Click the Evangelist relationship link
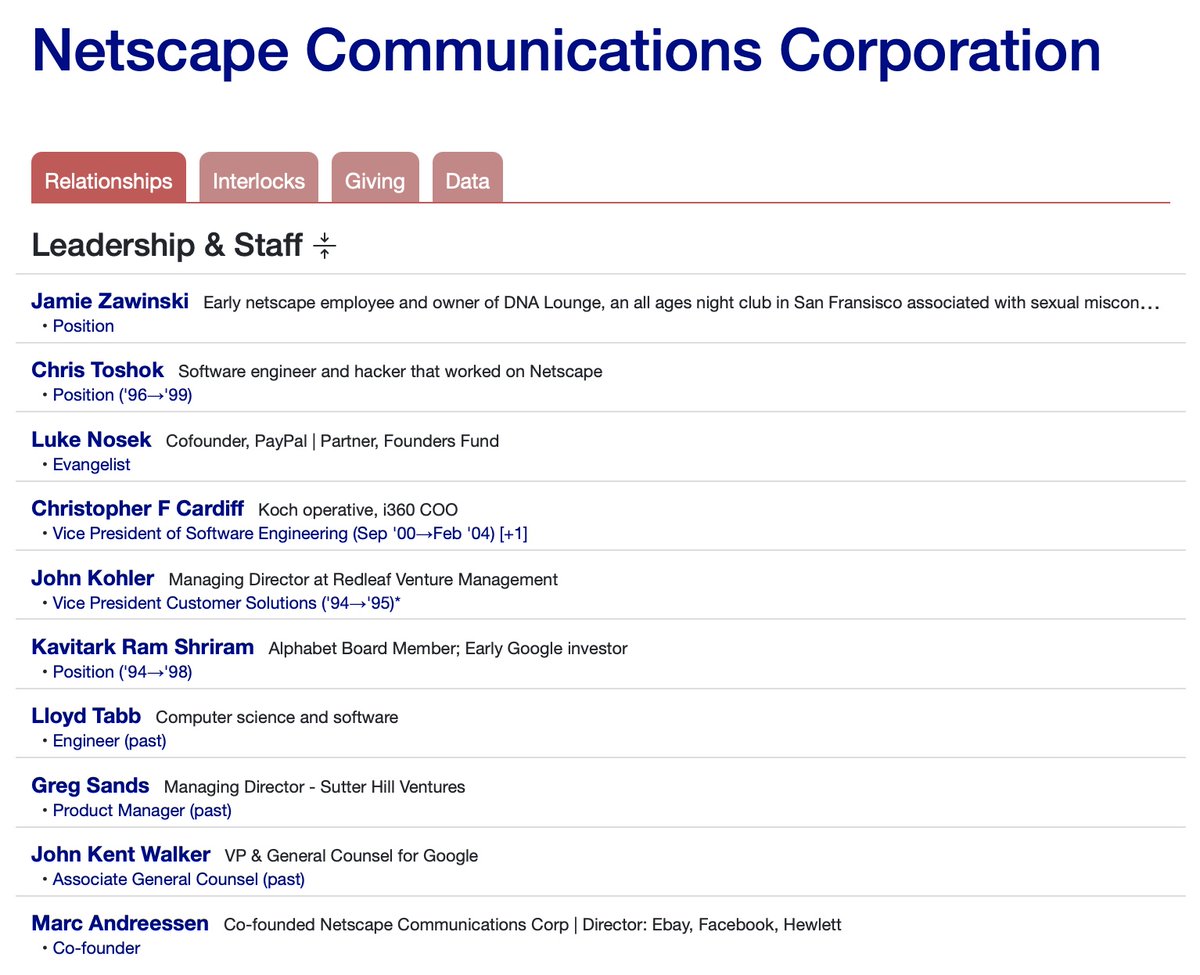 pos(91,464)
